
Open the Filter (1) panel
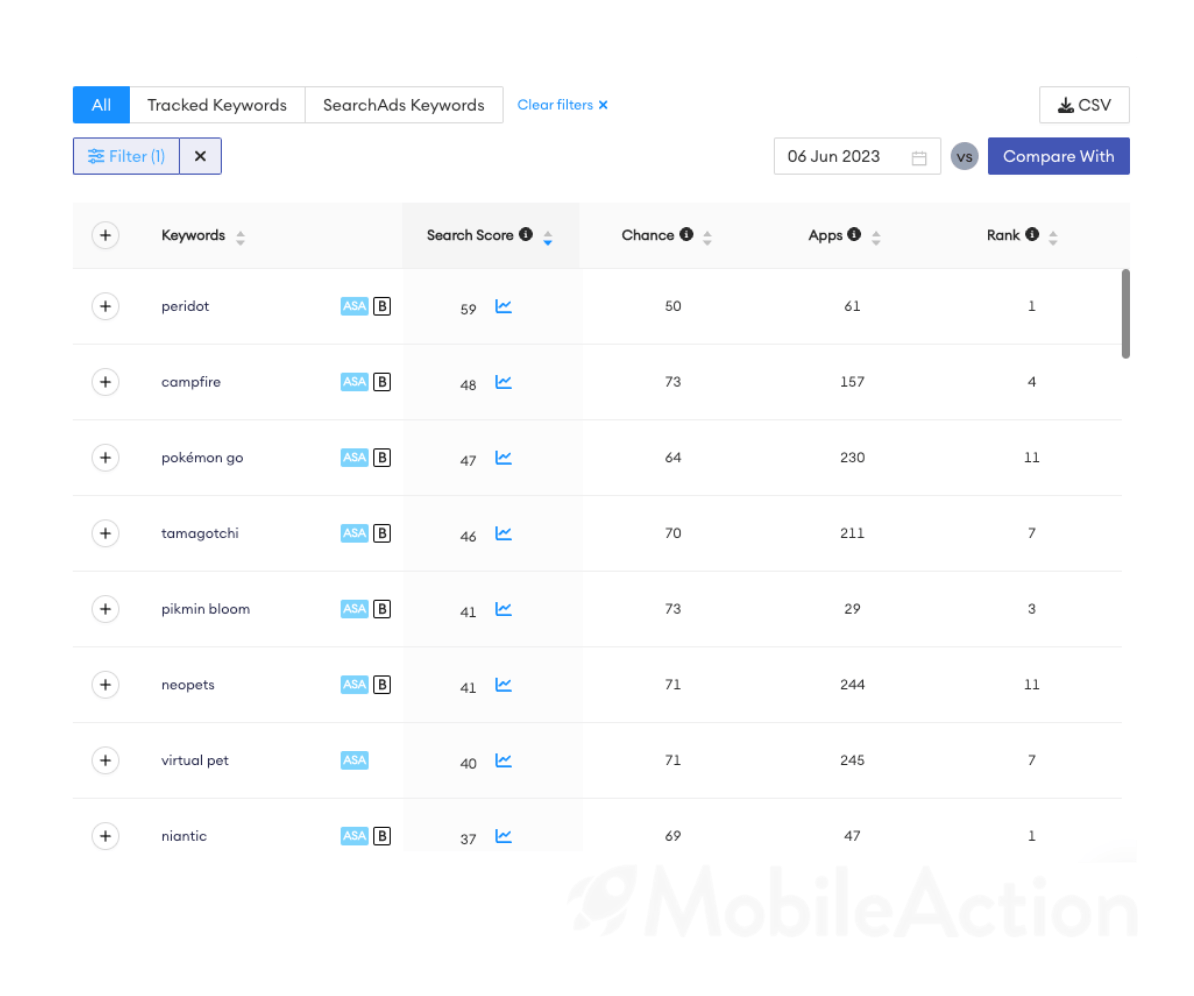(126, 156)
